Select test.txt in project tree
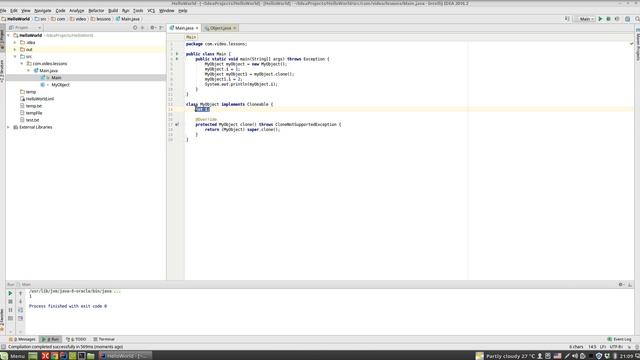Screen dimensions: 640x360 pyautogui.click(x=32, y=120)
